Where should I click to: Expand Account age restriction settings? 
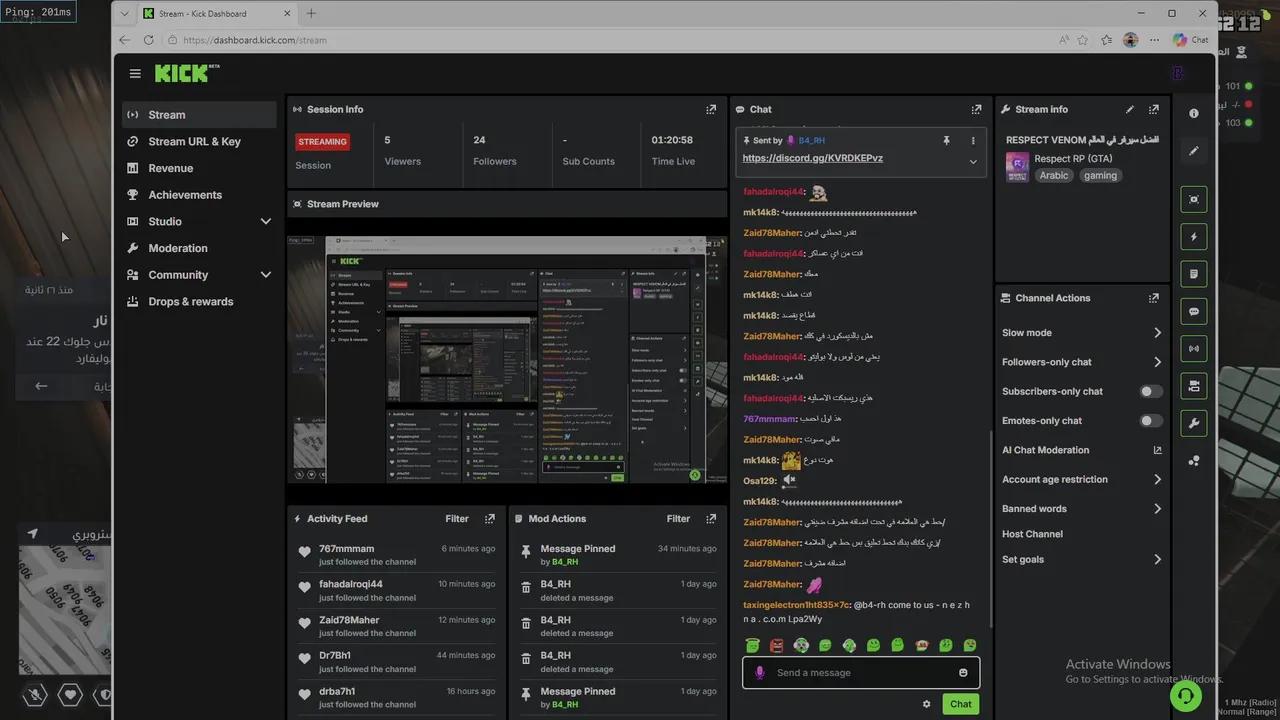[x=1157, y=480]
